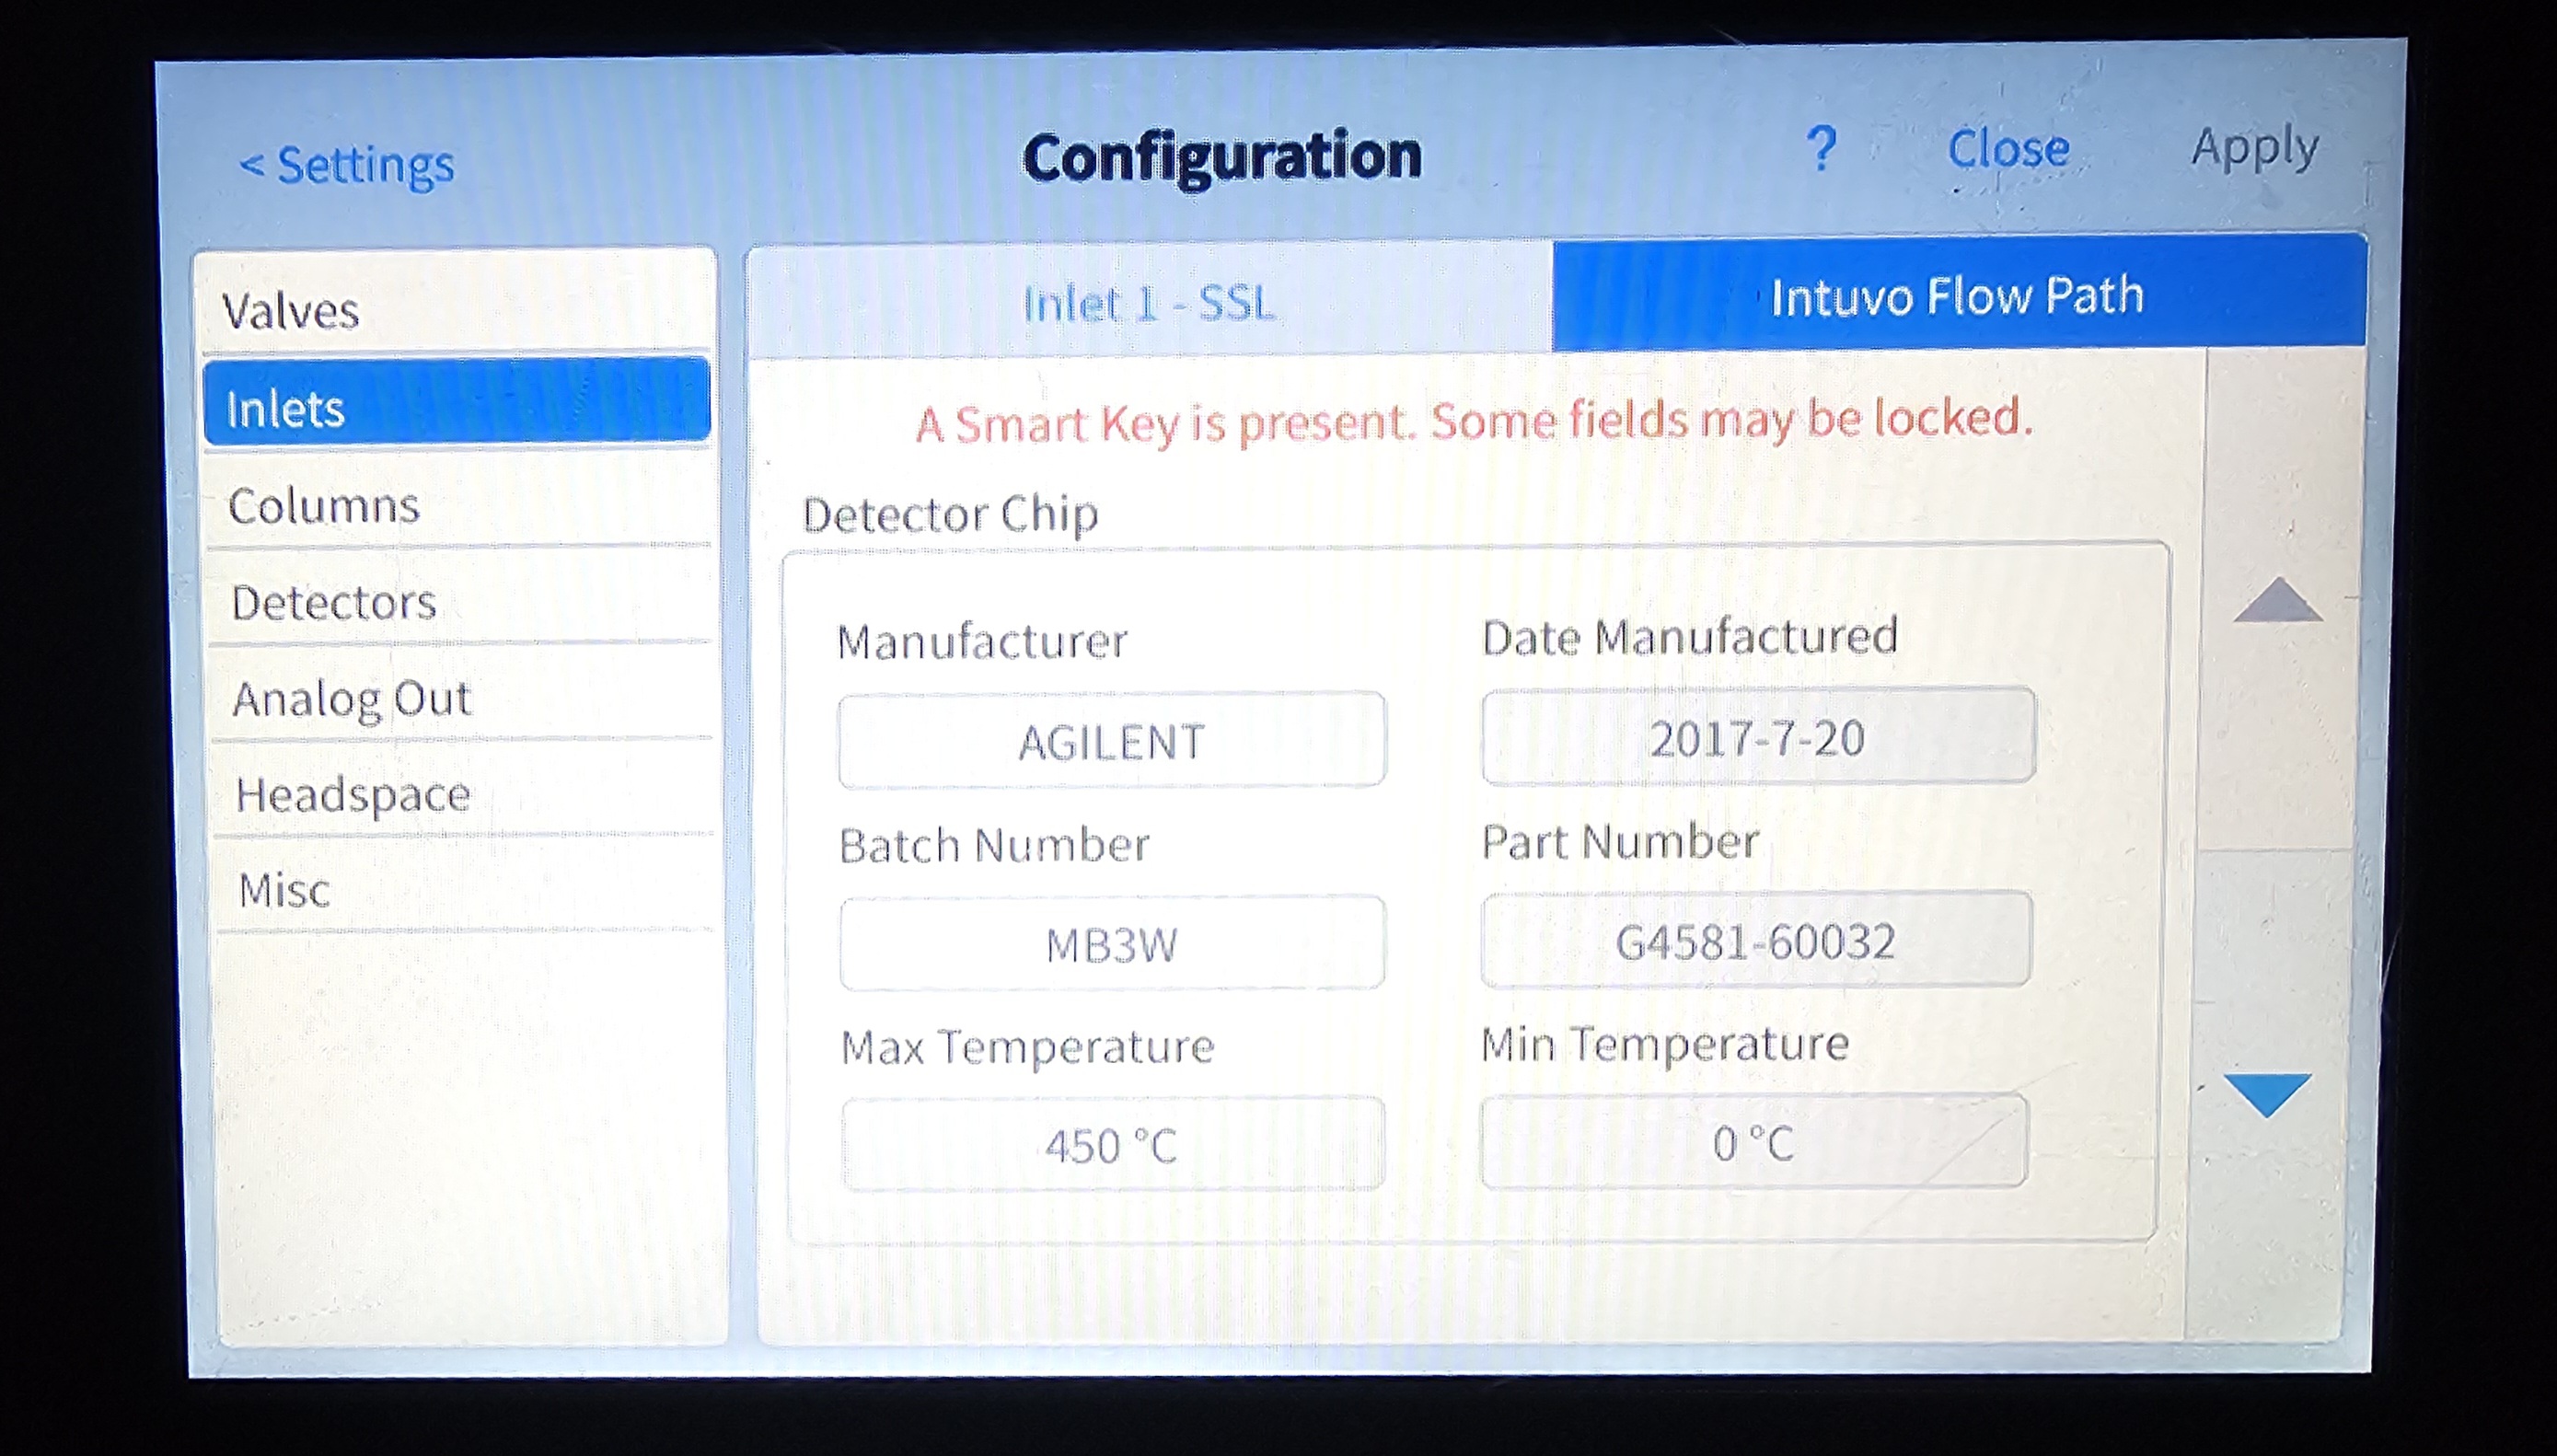Click the Detector Chip section heading
Screen dimensions: 2557x1456
coord(950,515)
